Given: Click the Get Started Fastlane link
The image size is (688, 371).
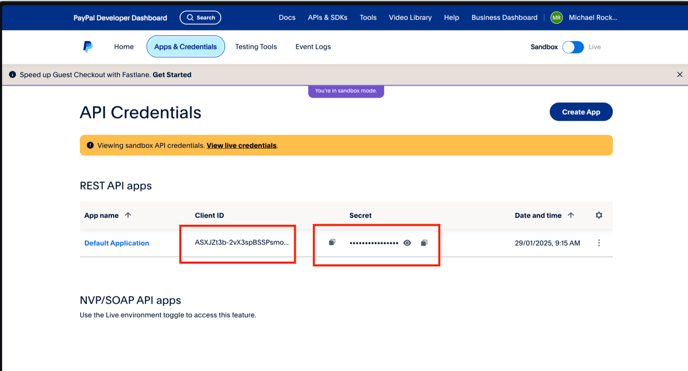Looking at the screenshot, I should (x=172, y=75).
